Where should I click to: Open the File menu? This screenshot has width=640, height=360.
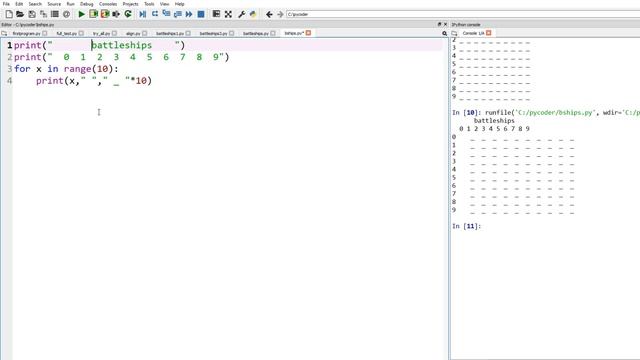(x=6, y=4)
